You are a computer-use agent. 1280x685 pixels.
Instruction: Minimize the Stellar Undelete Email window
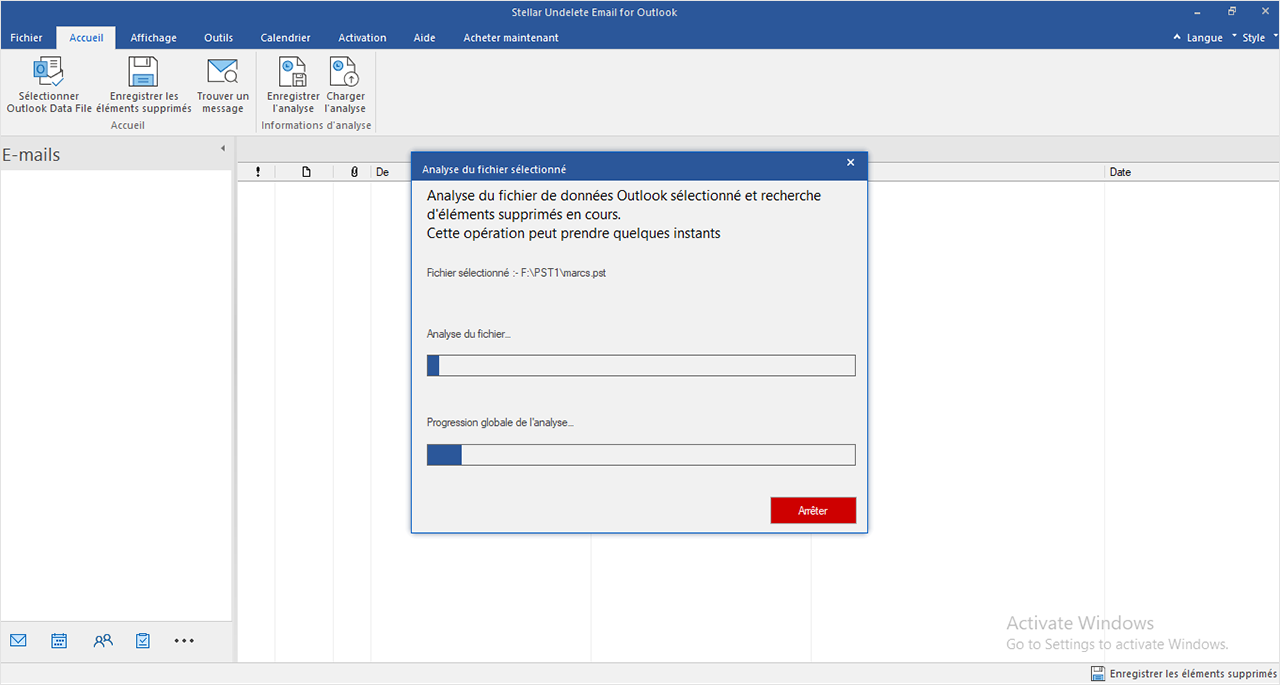[1198, 12]
